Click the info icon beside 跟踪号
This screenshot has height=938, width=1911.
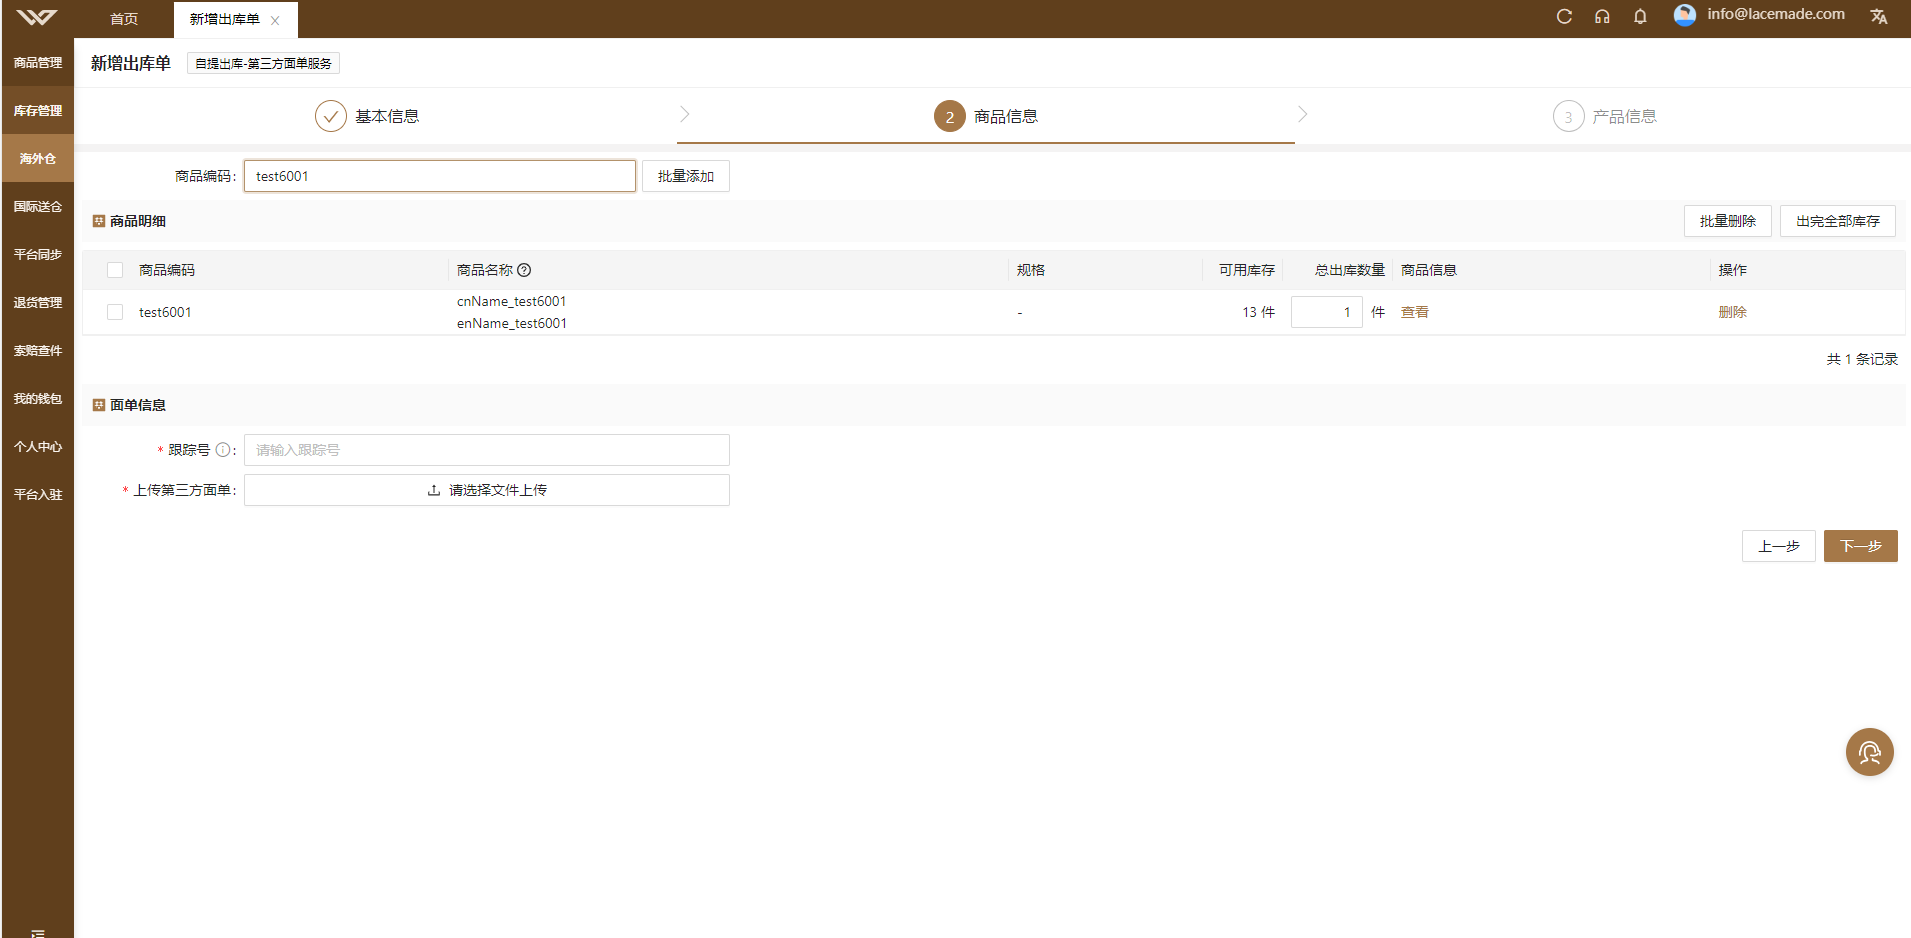(223, 450)
